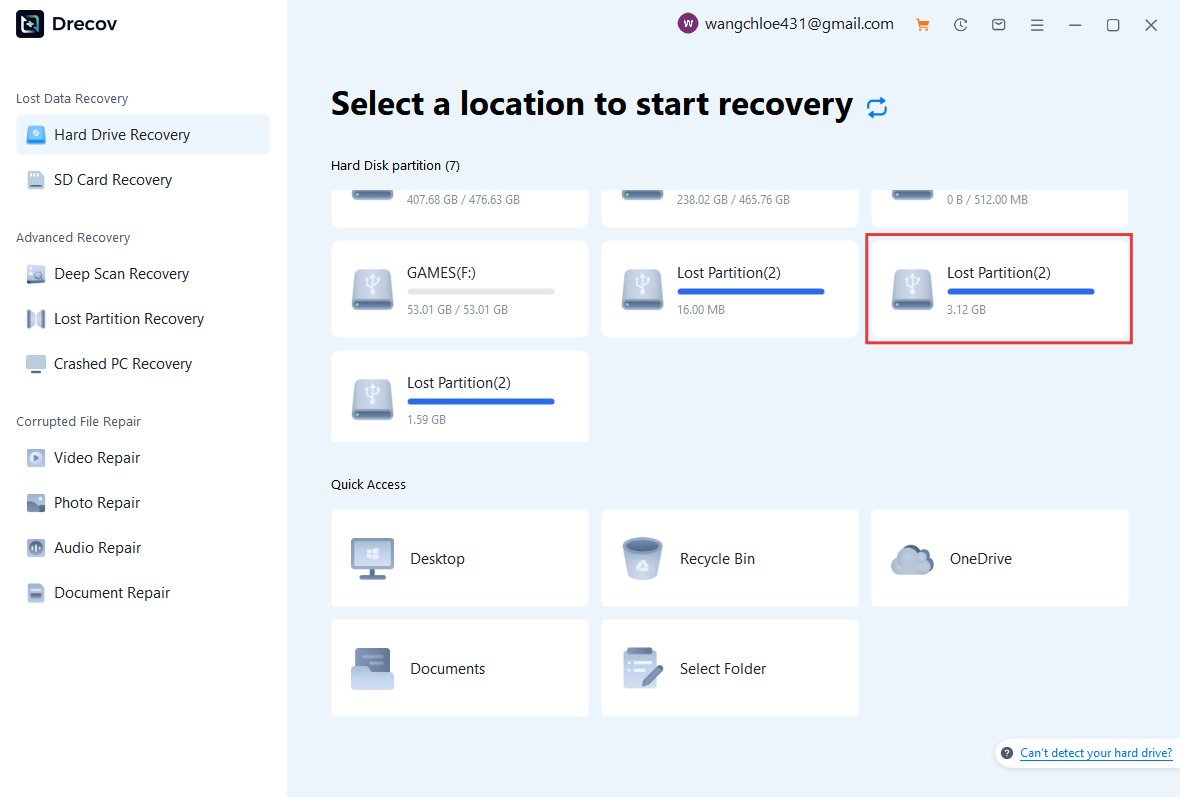Select the GAMES(F:) drive tile
This screenshot has width=1180, height=797.
coord(460,289)
